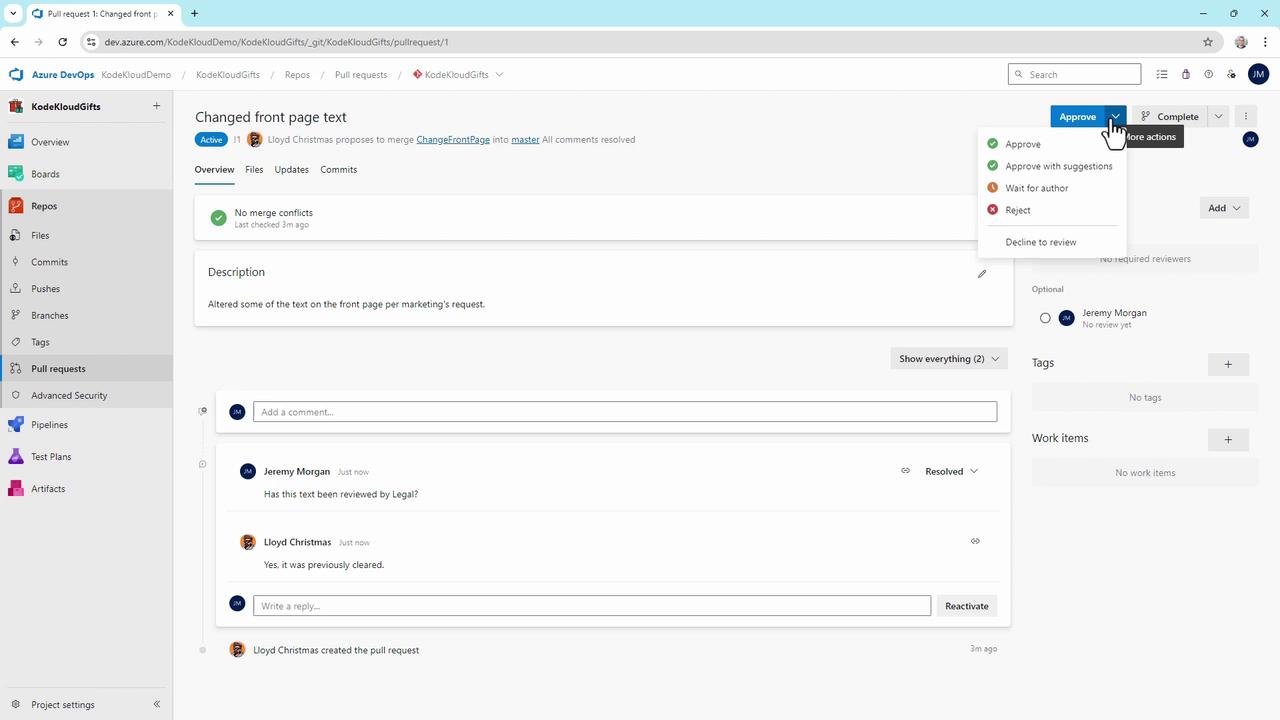
Task: Select Wait for author
Action: click(1052, 188)
